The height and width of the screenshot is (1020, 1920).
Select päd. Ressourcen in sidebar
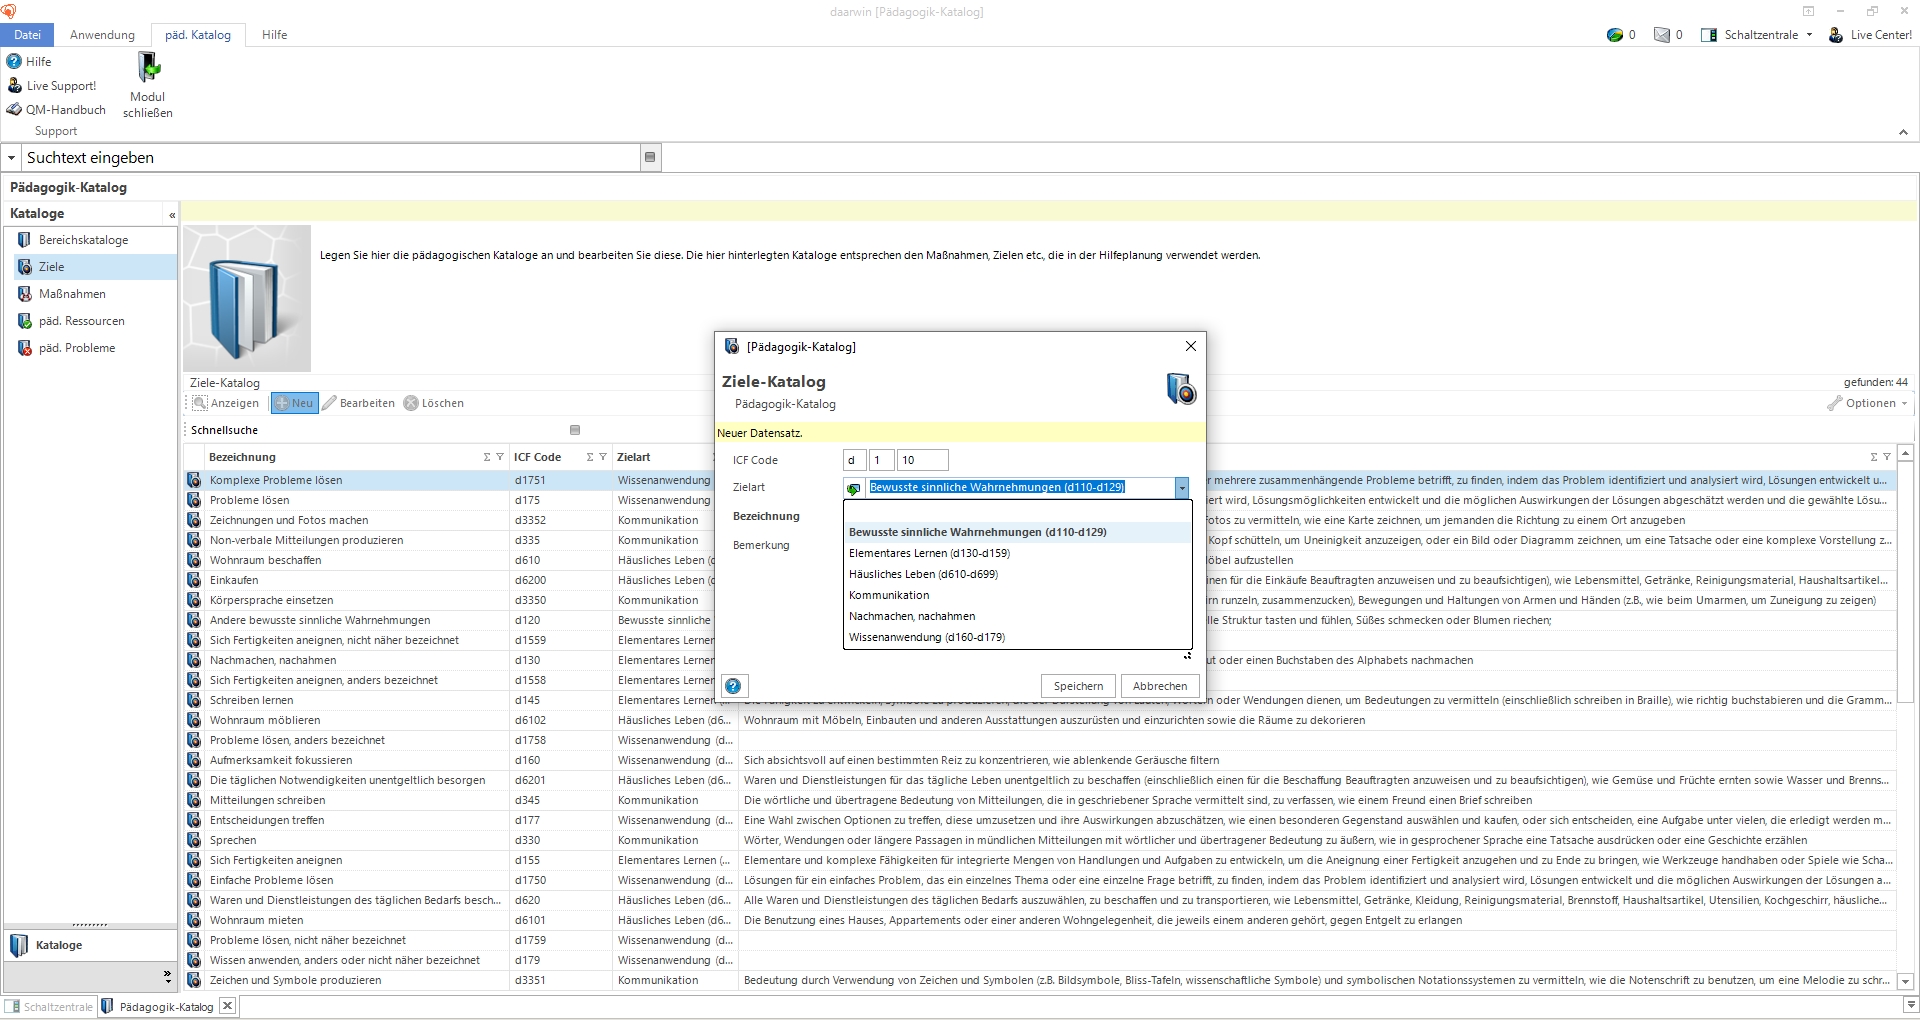81,321
